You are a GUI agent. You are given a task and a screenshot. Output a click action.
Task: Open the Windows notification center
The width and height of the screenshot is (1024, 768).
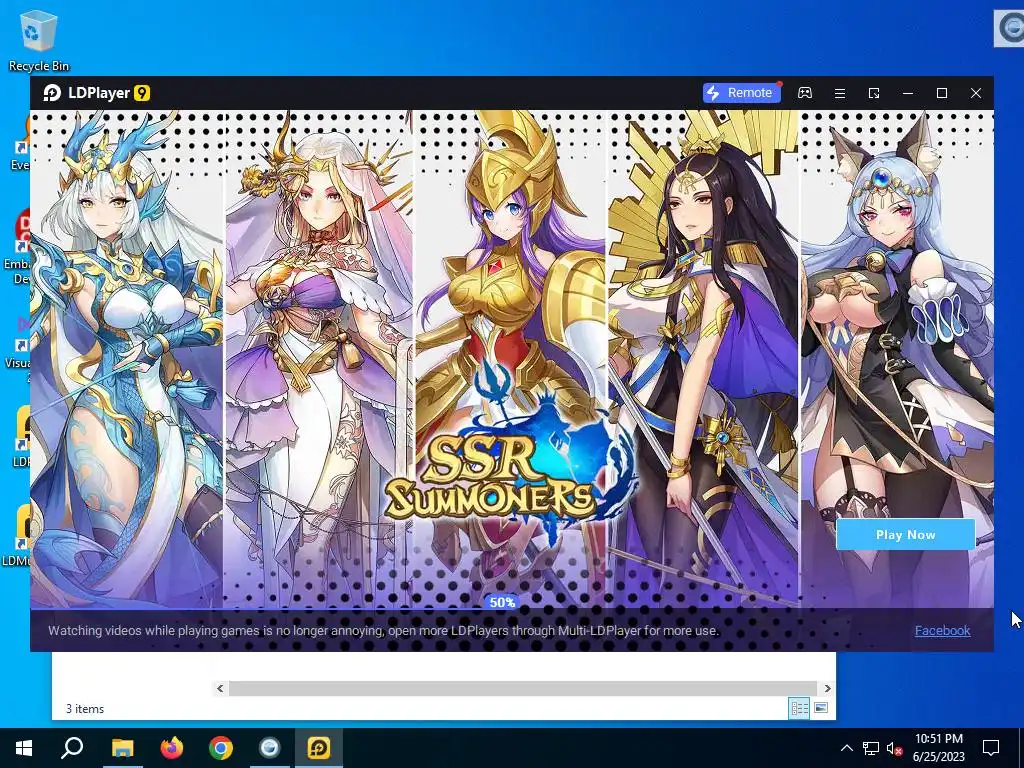coord(991,748)
